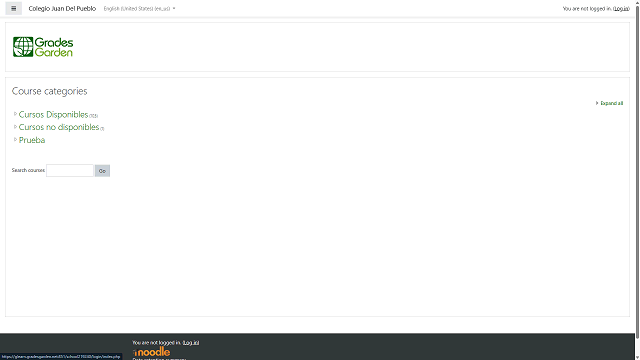
Task: Open the Cursos no disponibles category link
Action: click(x=59, y=127)
